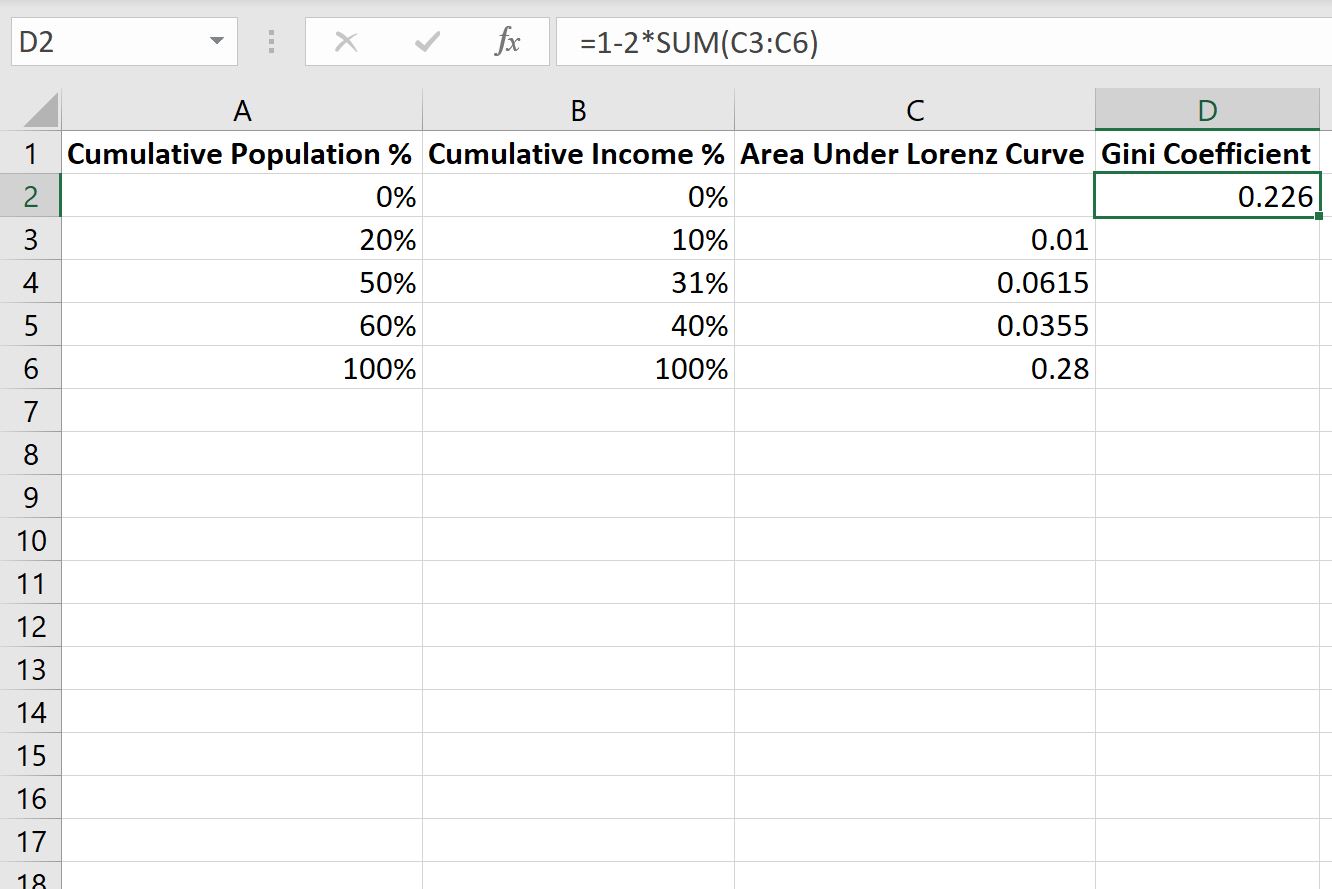Select row 6 header
1332x889 pixels.
(x=32, y=368)
